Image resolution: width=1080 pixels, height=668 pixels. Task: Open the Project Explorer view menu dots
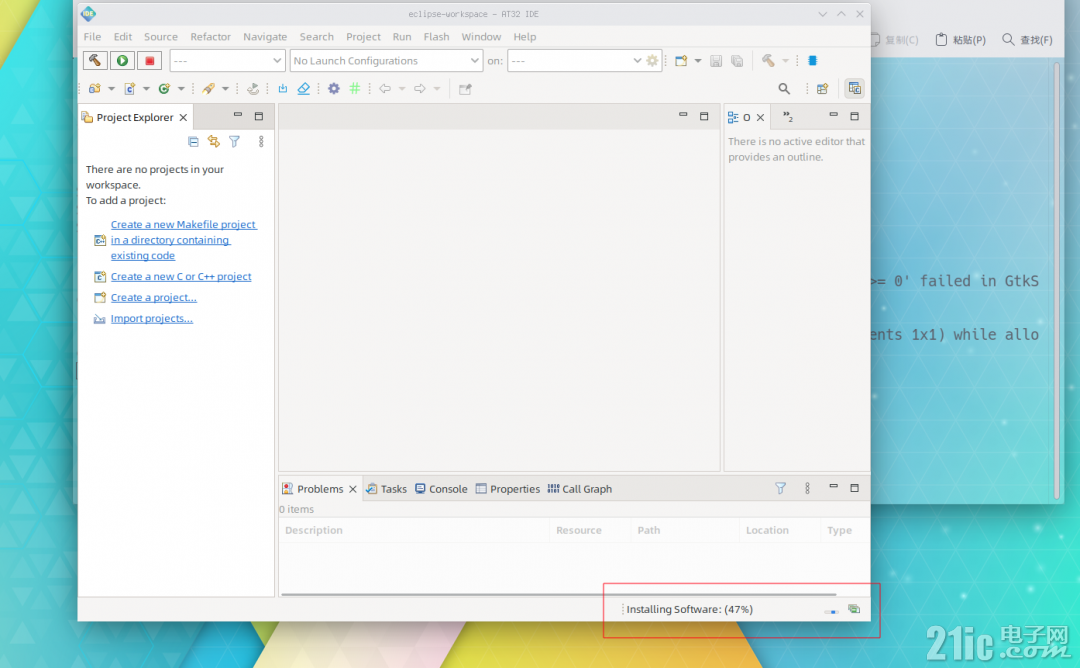click(261, 141)
